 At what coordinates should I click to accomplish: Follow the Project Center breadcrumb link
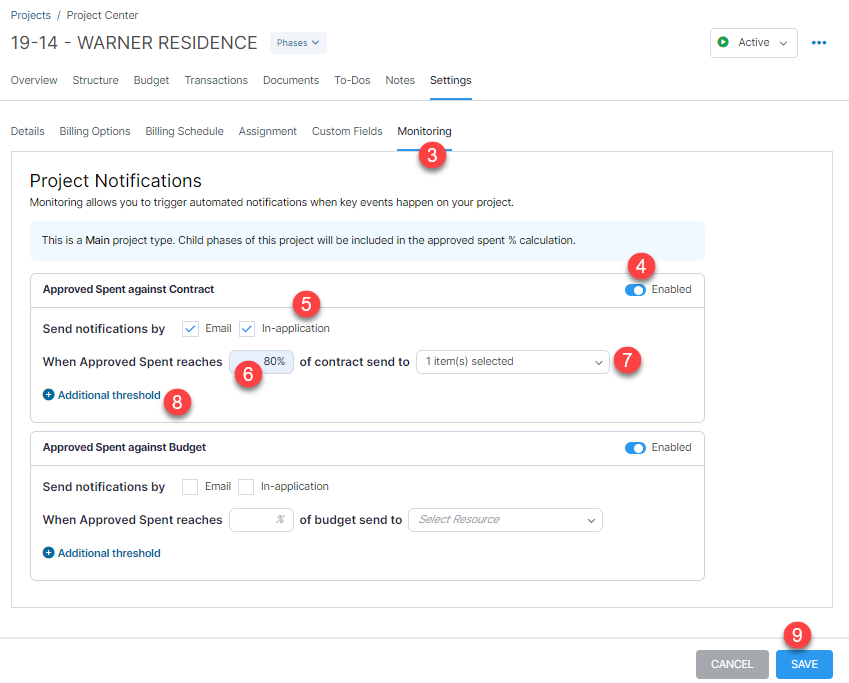click(x=102, y=15)
